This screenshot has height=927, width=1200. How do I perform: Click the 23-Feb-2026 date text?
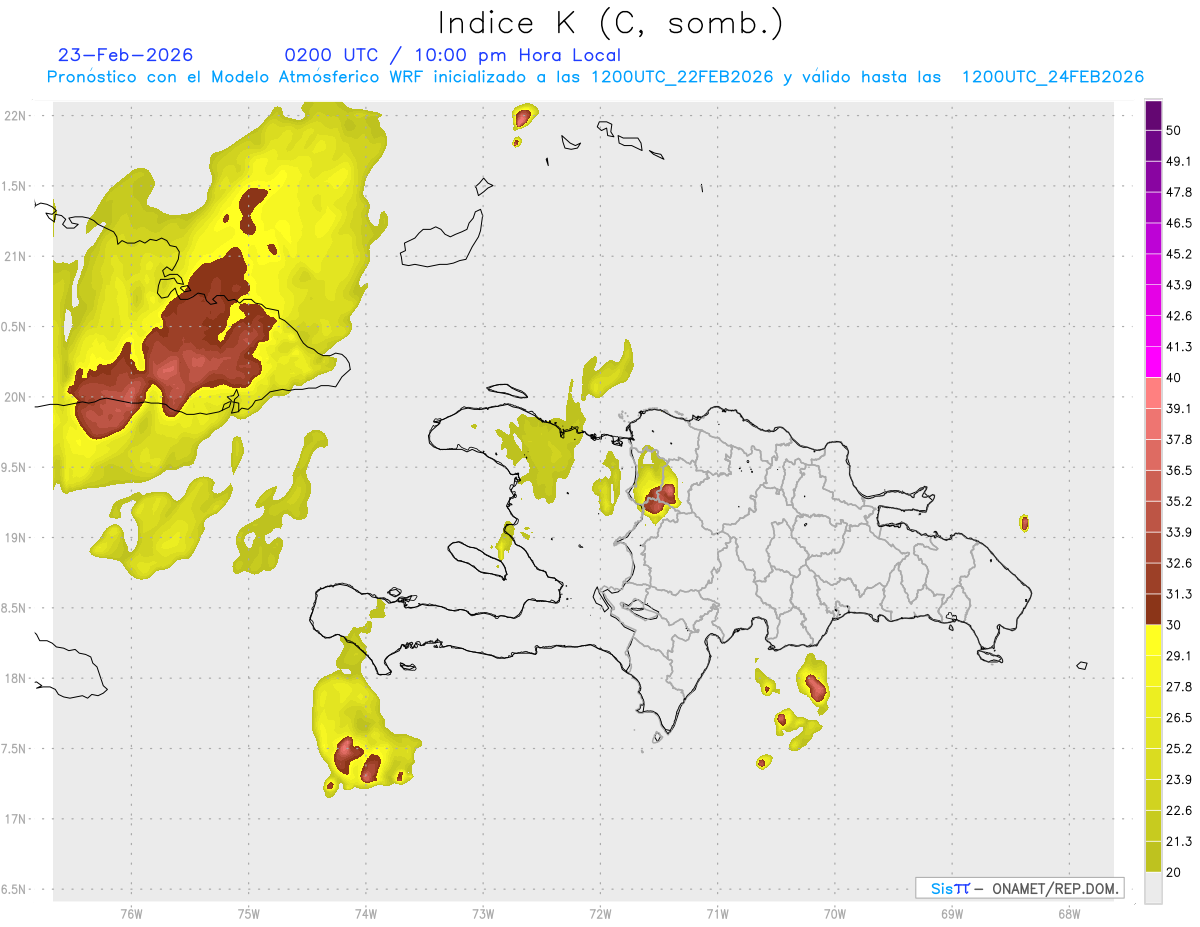126,55
